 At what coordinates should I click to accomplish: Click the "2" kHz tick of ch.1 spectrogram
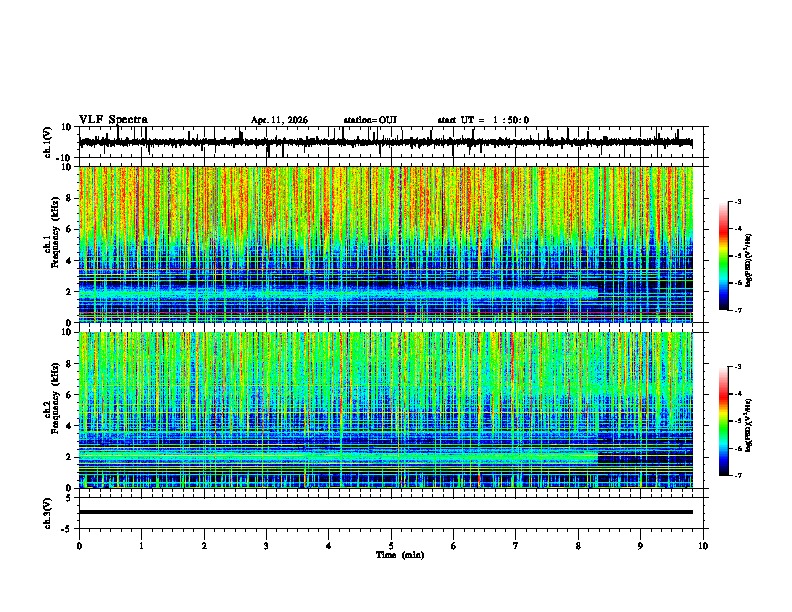[69, 292]
